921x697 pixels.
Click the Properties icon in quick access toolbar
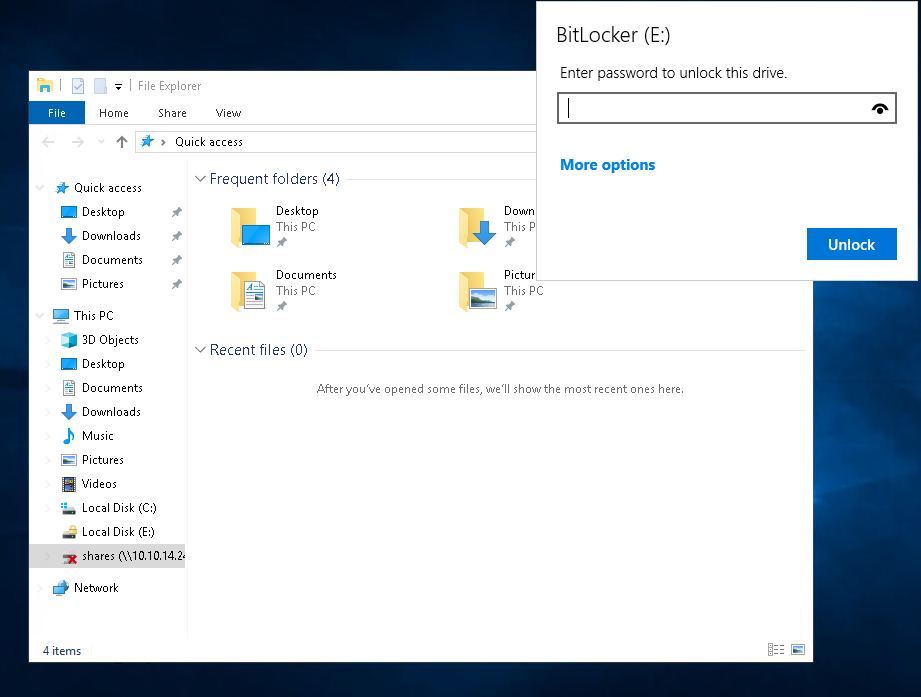tap(78, 86)
